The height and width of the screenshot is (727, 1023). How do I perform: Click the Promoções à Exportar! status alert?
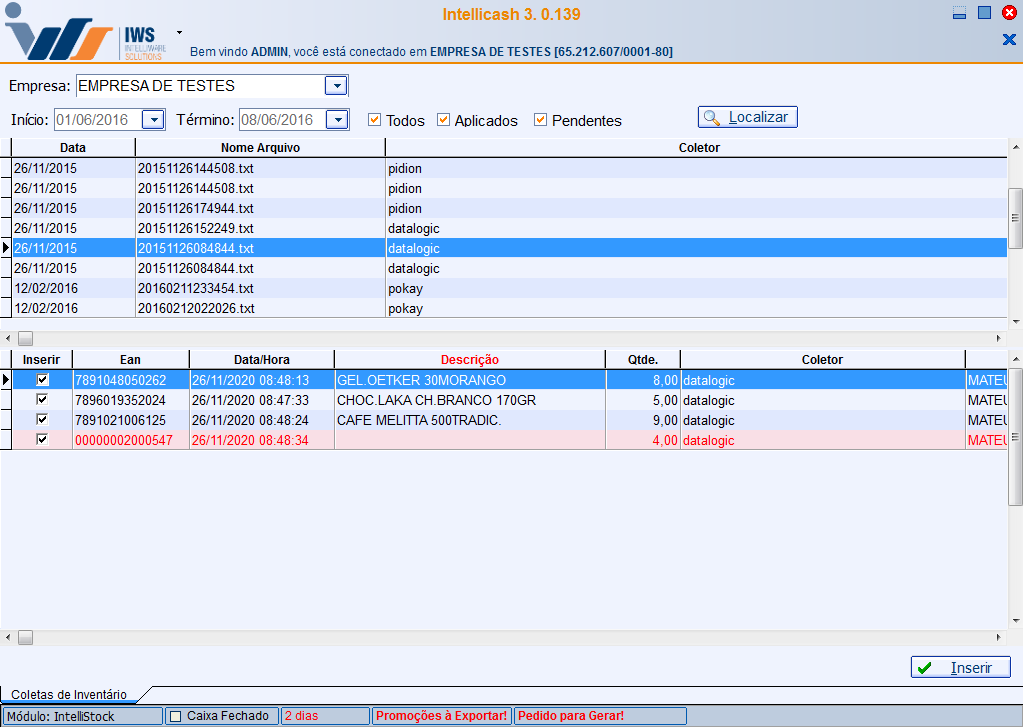[441, 716]
